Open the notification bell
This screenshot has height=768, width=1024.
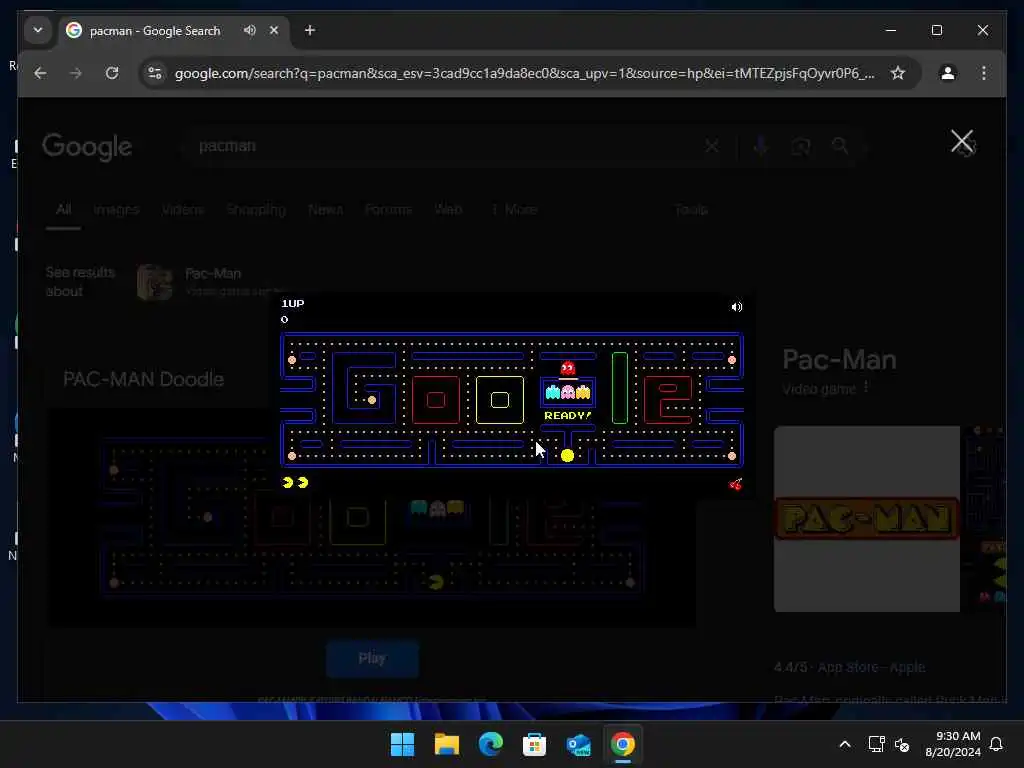pos(996,744)
